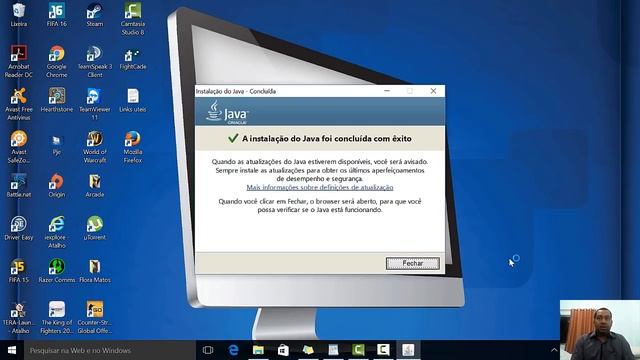Select the Google Chrome desktop icon
The height and width of the screenshot is (360, 640).
(x=56, y=62)
